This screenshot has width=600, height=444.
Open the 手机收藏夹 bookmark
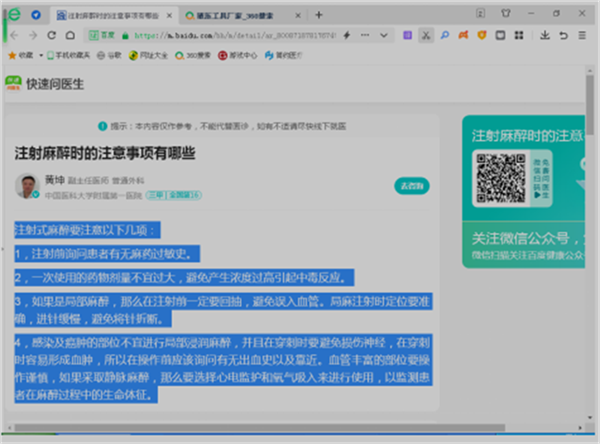pos(68,56)
